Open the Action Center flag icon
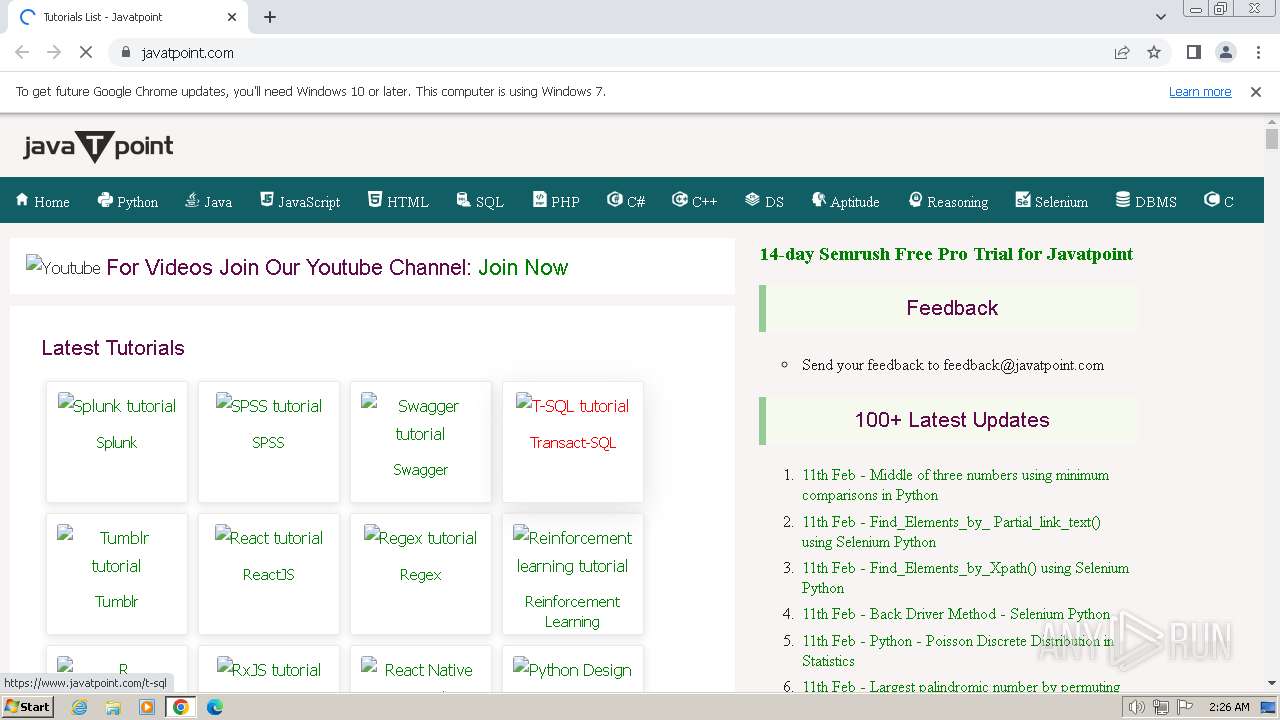This screenshot has height=720, width=1280. 1185,707
